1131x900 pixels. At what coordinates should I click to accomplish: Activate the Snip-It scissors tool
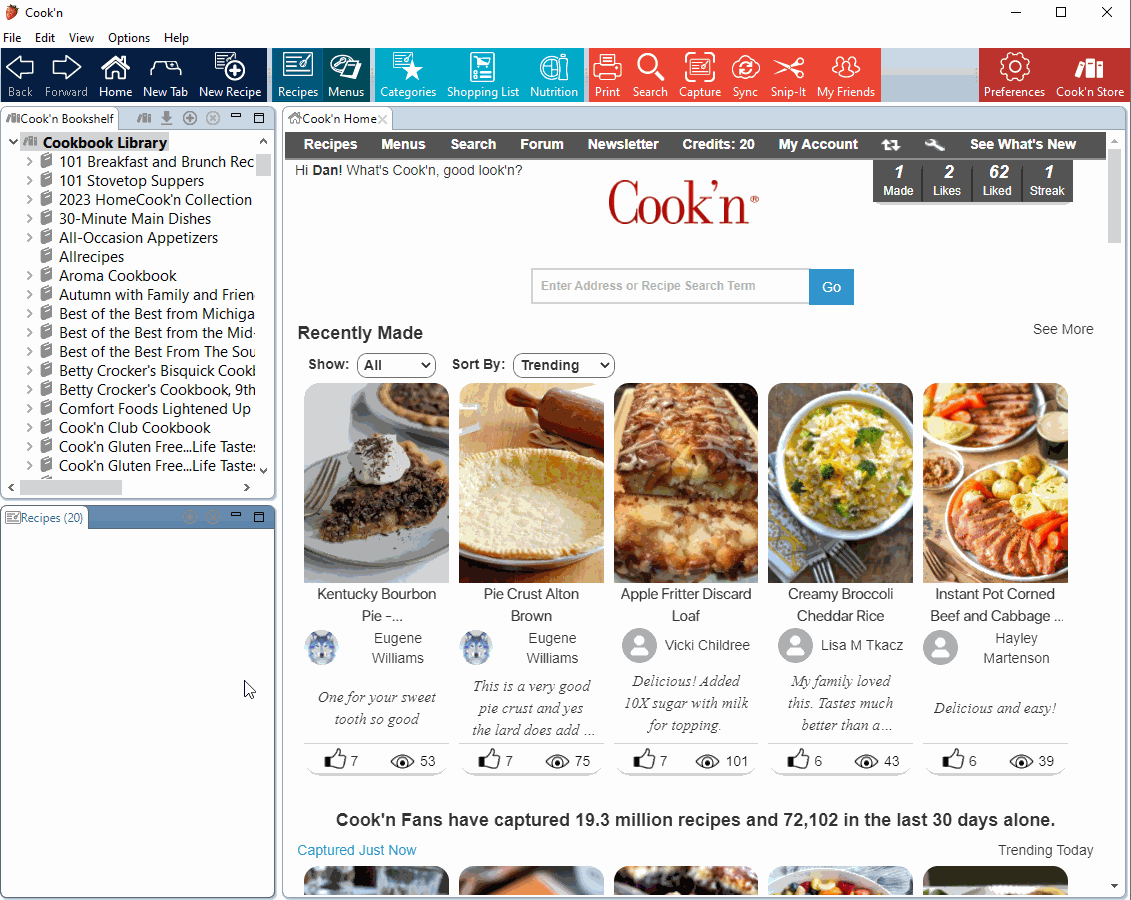[x=788, y=75]
